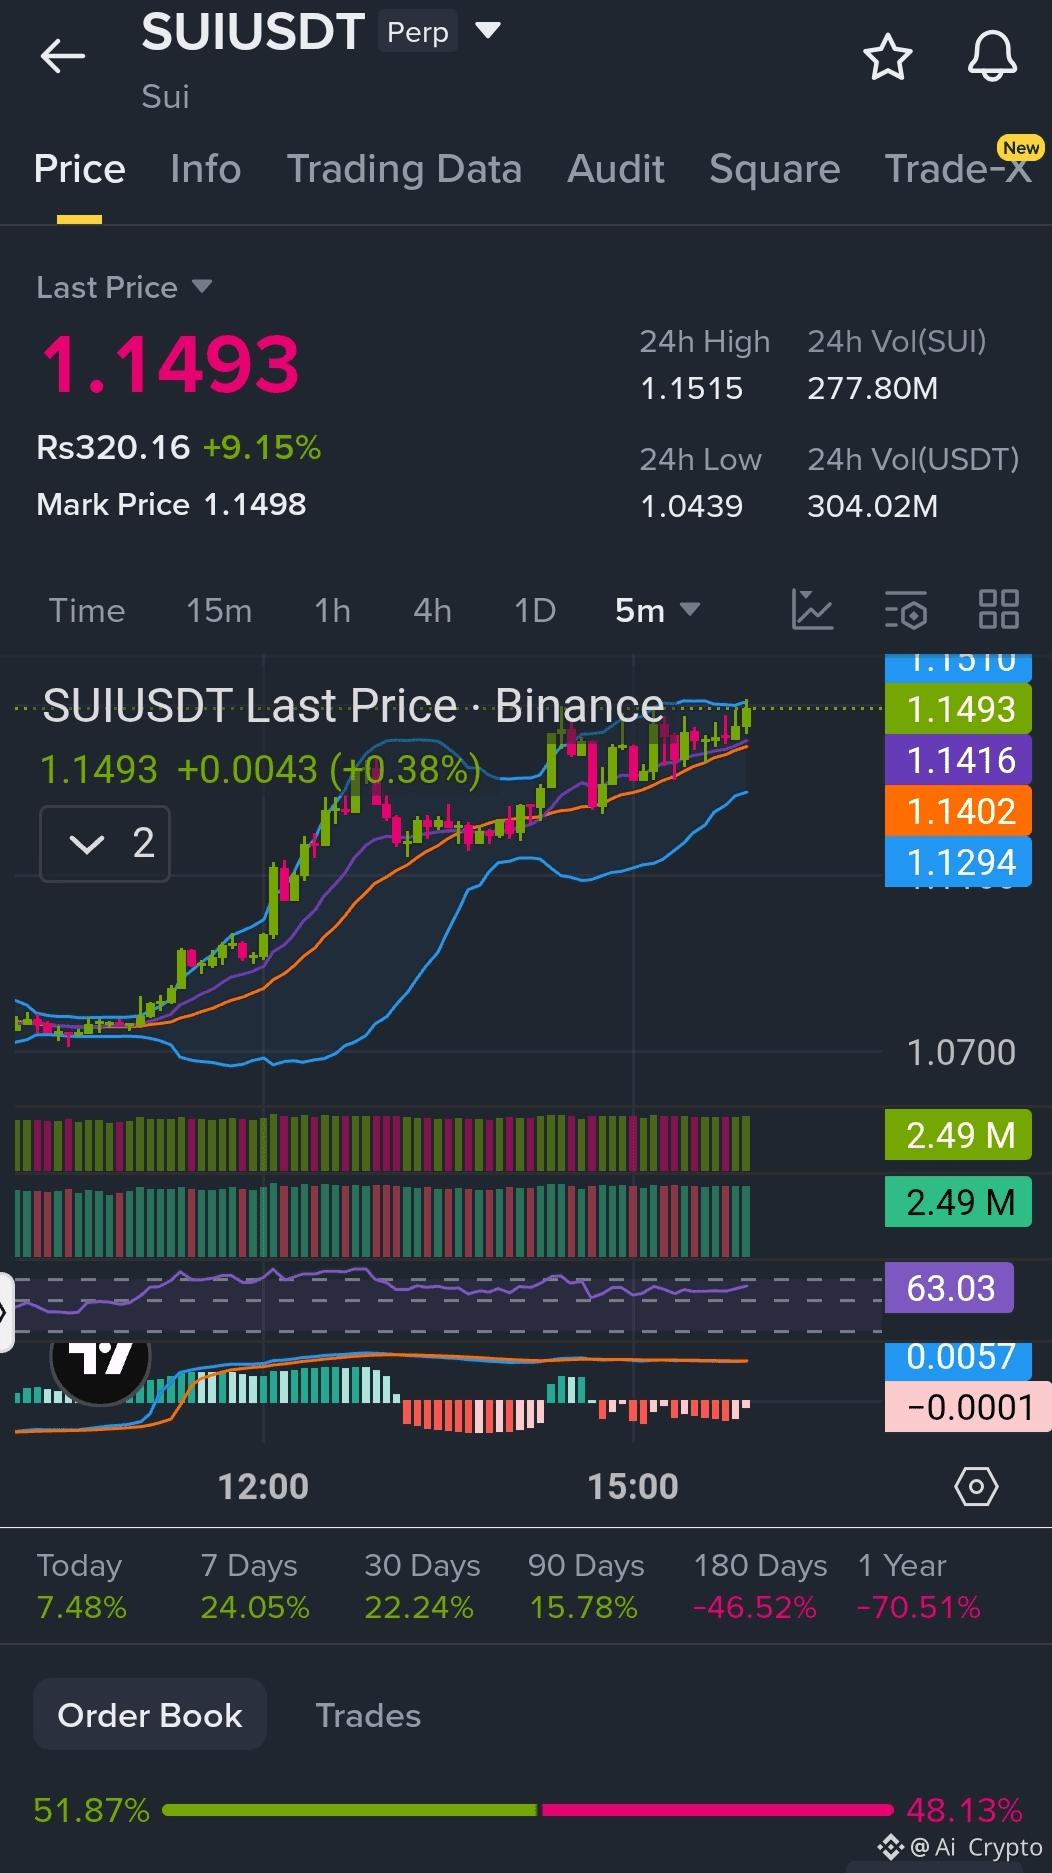The height and width of the screenshot is (1873, 1052).
Task: Switch to Order Book view
Action: click(x=150, y=1715)
